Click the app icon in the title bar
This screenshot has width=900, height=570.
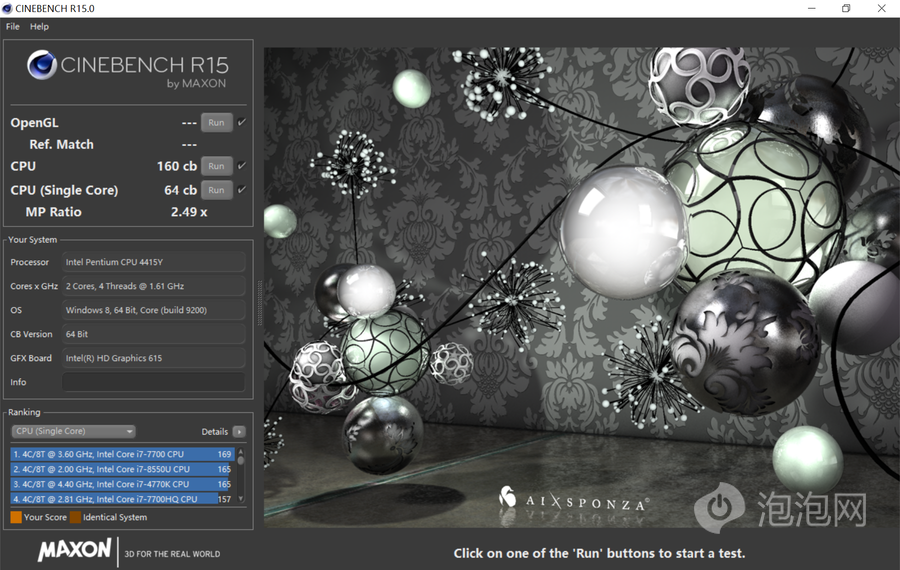pos(10,9)
